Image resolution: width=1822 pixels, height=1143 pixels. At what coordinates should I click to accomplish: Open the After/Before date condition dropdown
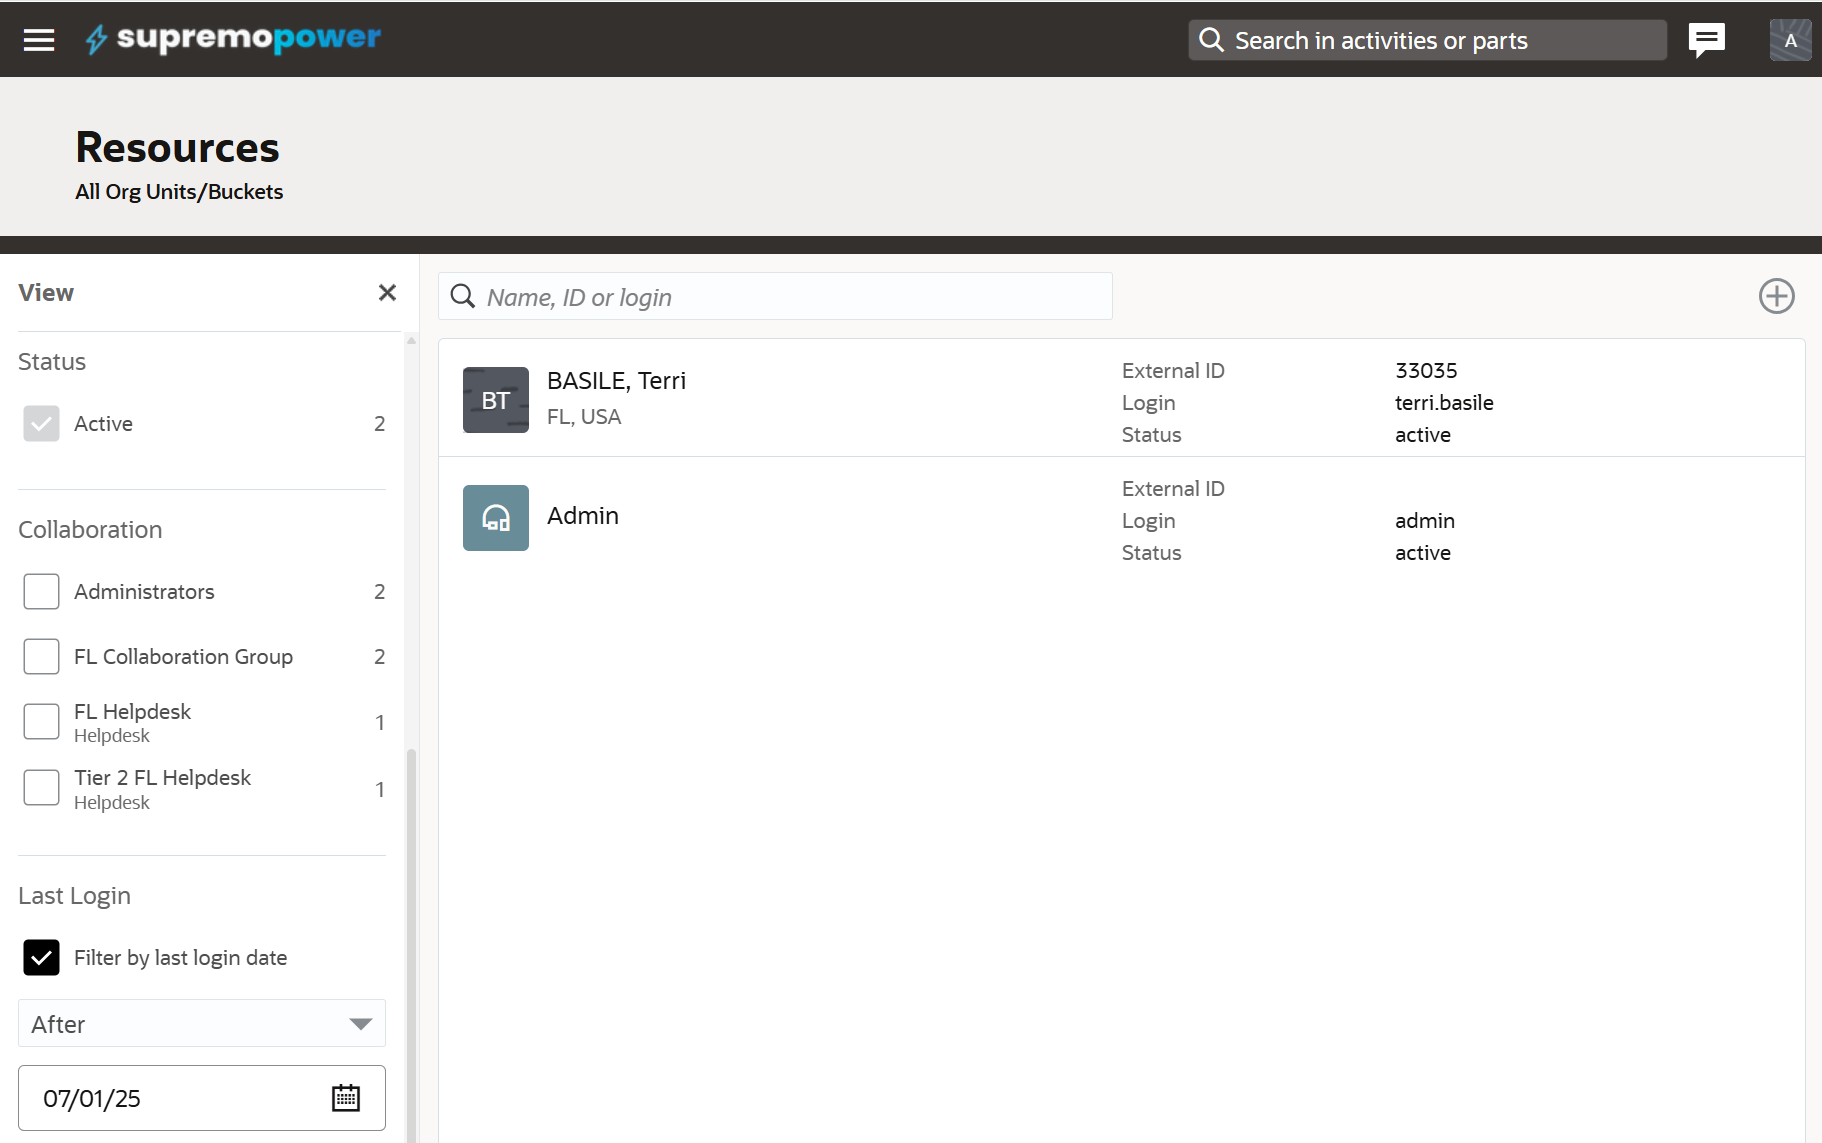click(200, 1023)
